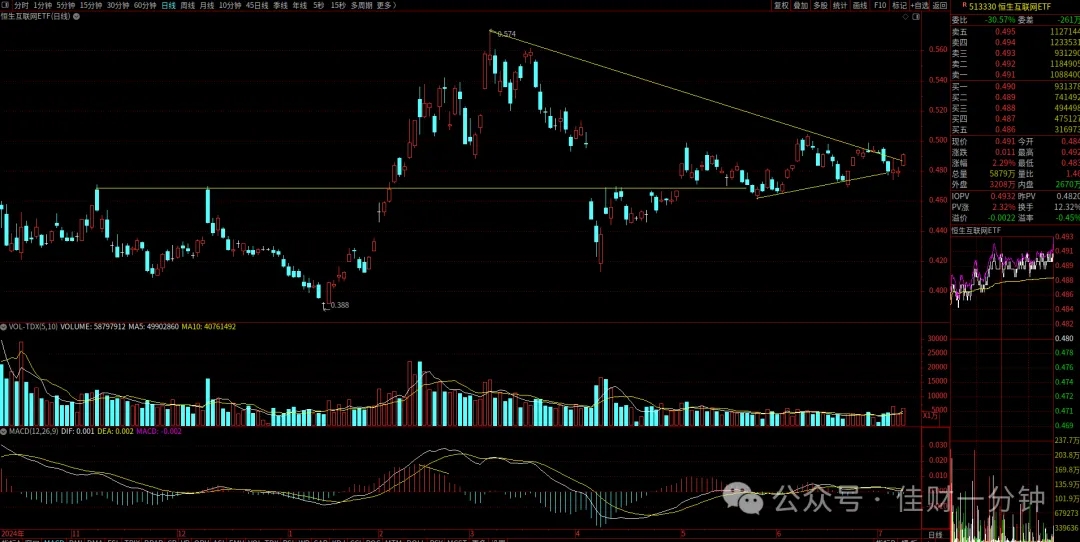The height and width of the screenshot is (542, 1080).
Task: Click the 0.388 low price label
Action: click(340, 304)
